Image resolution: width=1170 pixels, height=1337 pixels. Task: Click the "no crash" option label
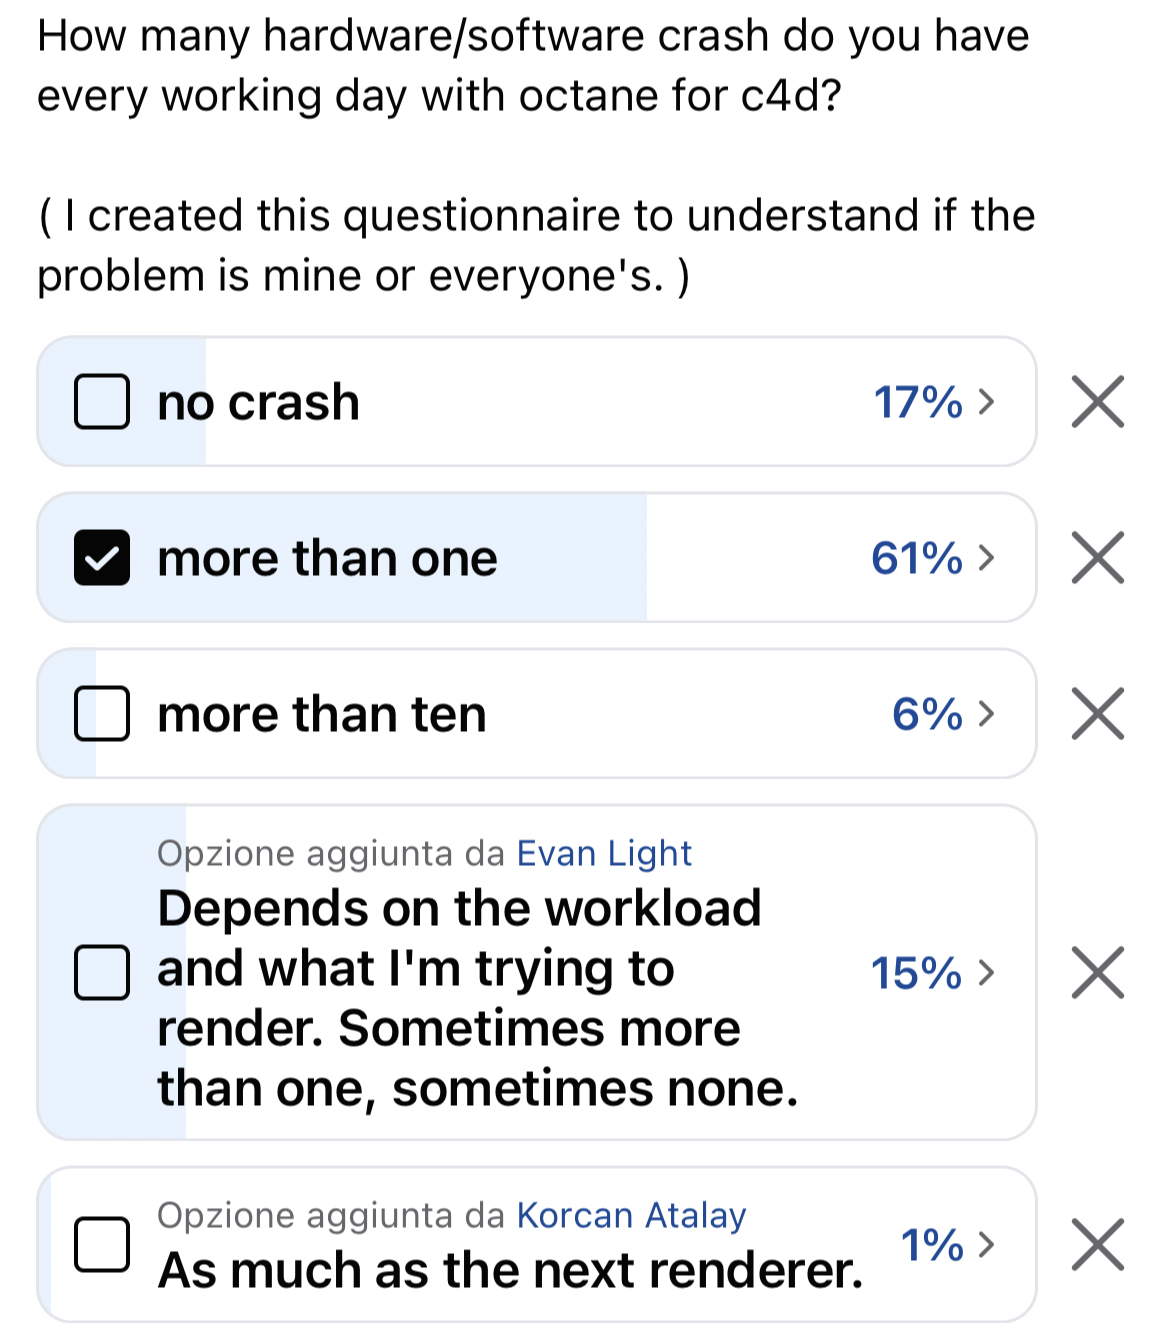click(x=258, y=402)
